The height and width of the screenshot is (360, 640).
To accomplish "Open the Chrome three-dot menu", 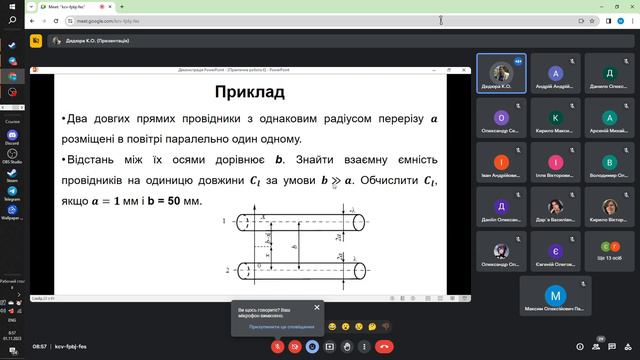I will [633, 21].
